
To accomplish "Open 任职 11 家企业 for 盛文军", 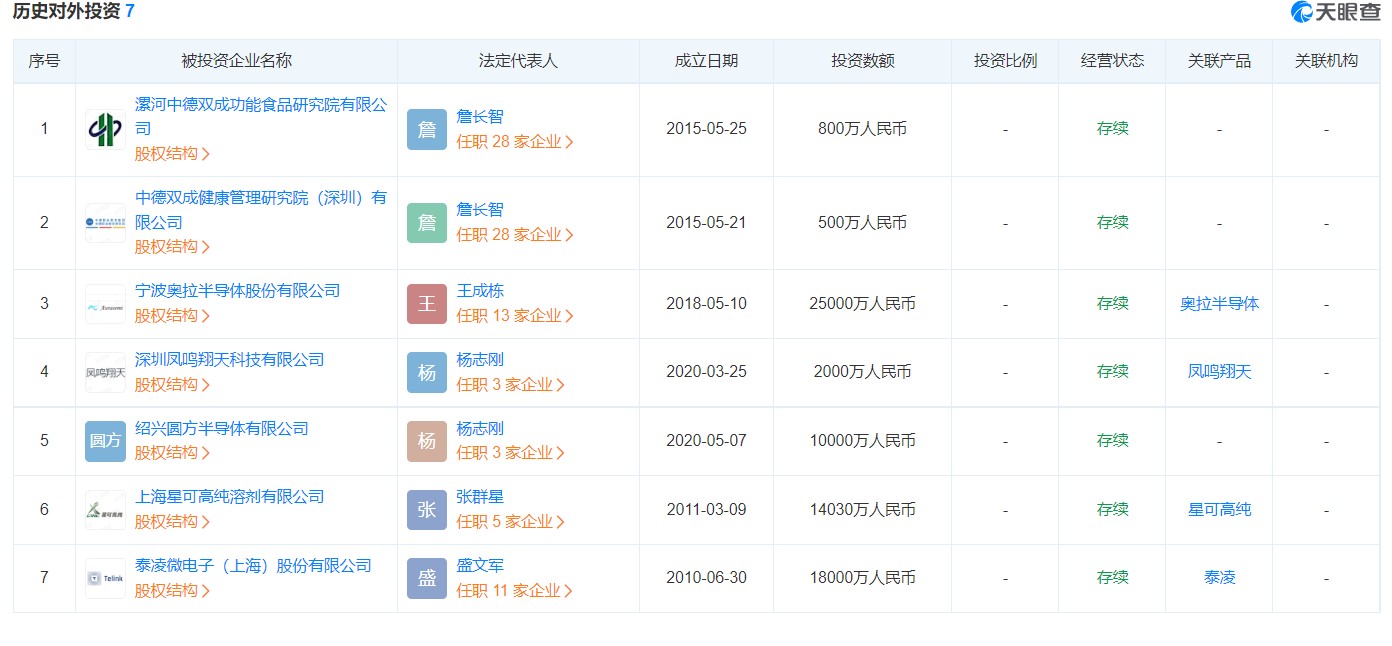I will click(514, 591).
